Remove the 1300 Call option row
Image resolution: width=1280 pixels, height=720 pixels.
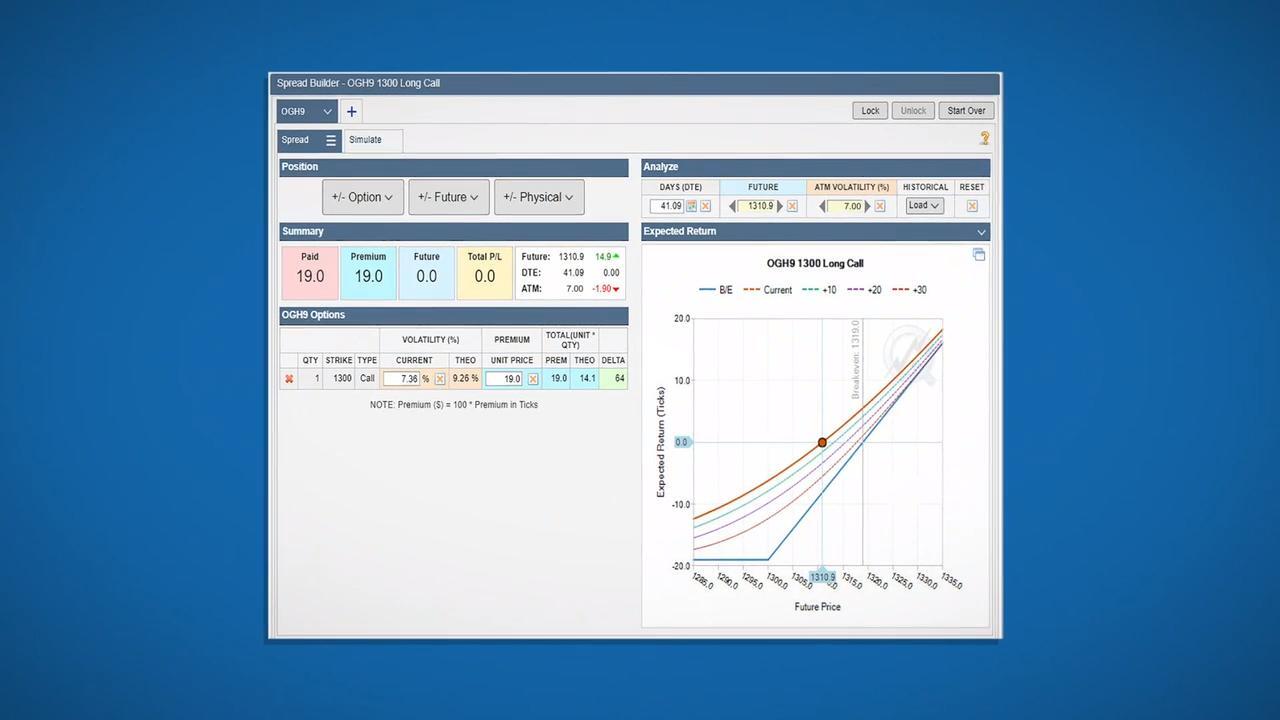click(289, 379)
